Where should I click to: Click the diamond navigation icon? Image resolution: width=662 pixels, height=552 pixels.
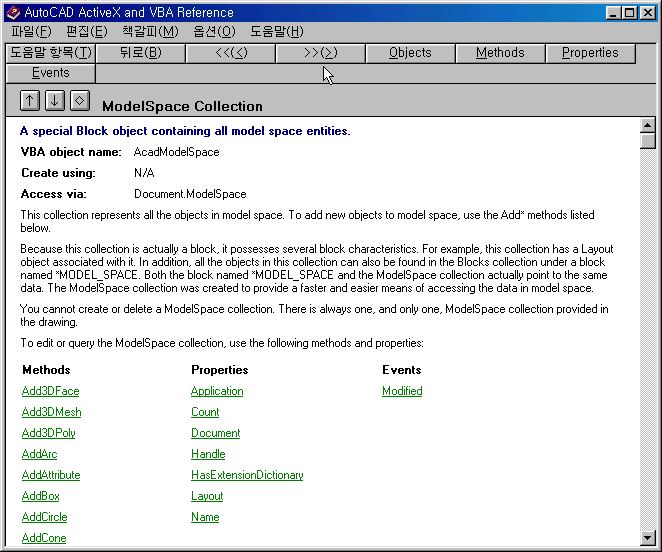click(80, 101)
